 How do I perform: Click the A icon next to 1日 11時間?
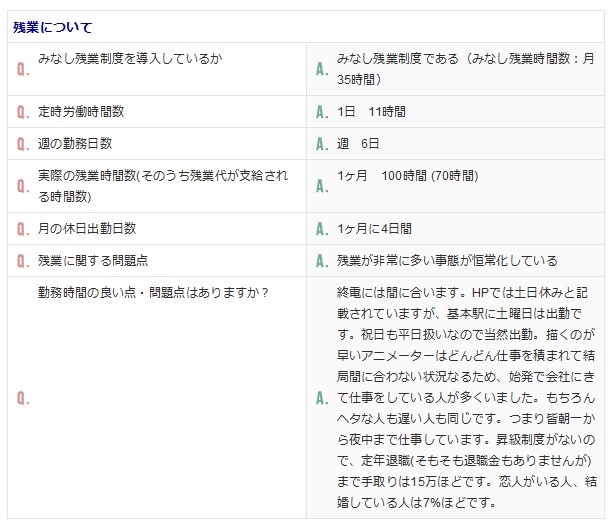click(322, 112)
